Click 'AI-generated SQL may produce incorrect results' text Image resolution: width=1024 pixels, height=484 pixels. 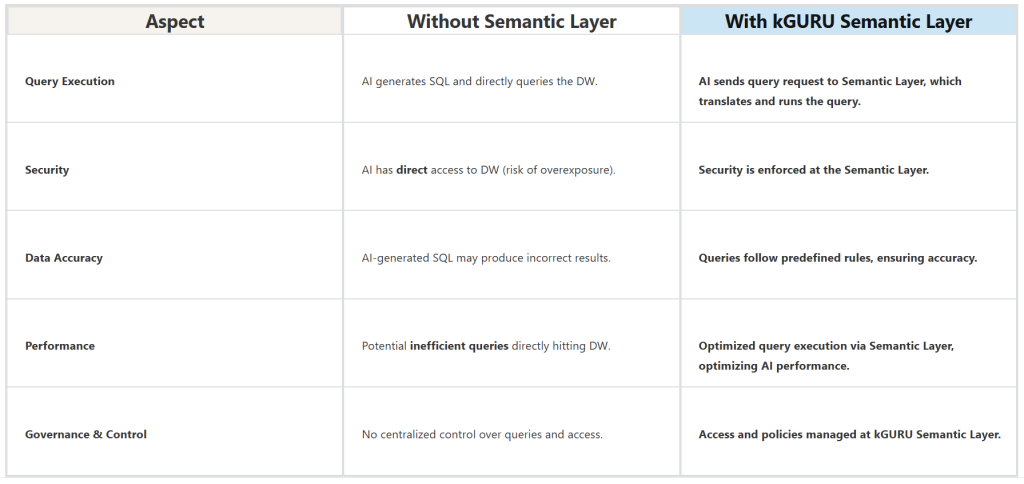(x=486, y=258)
